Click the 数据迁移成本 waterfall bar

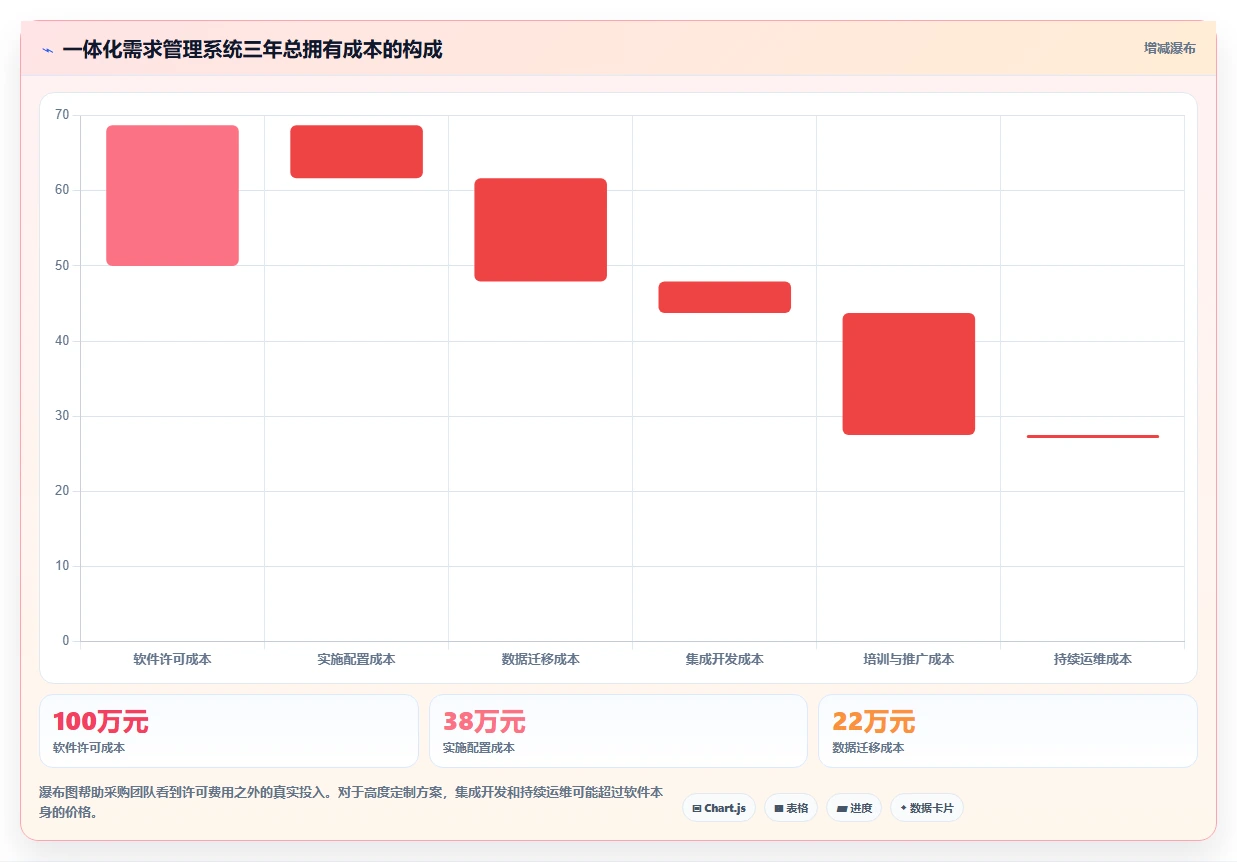pos(540,230)
